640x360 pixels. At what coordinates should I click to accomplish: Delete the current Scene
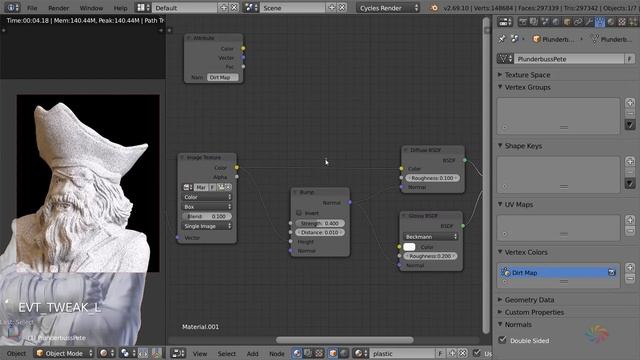pos(342,7)
